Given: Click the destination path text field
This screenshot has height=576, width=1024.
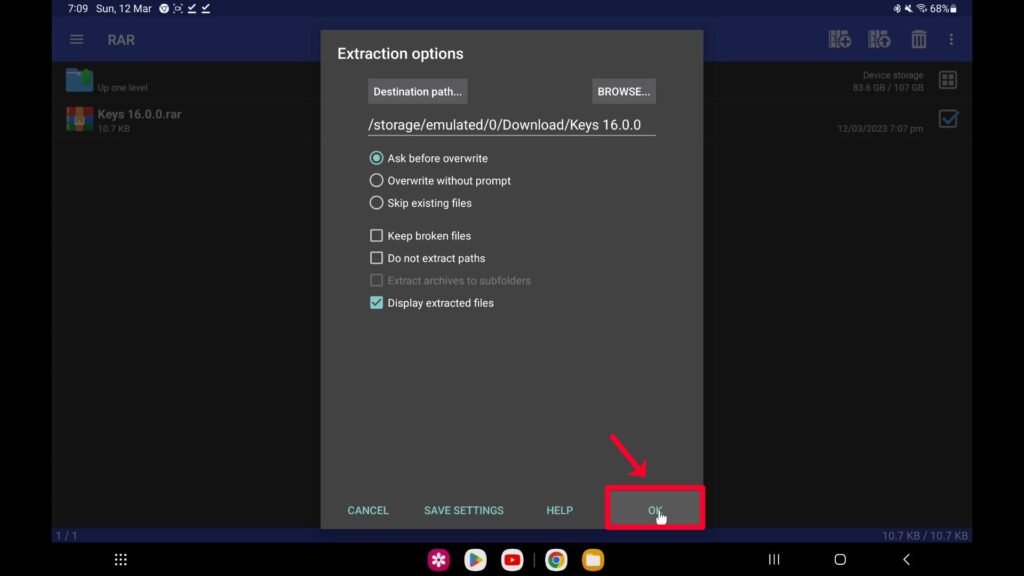Looking at the screenshot, I should (x=511, y=125).
